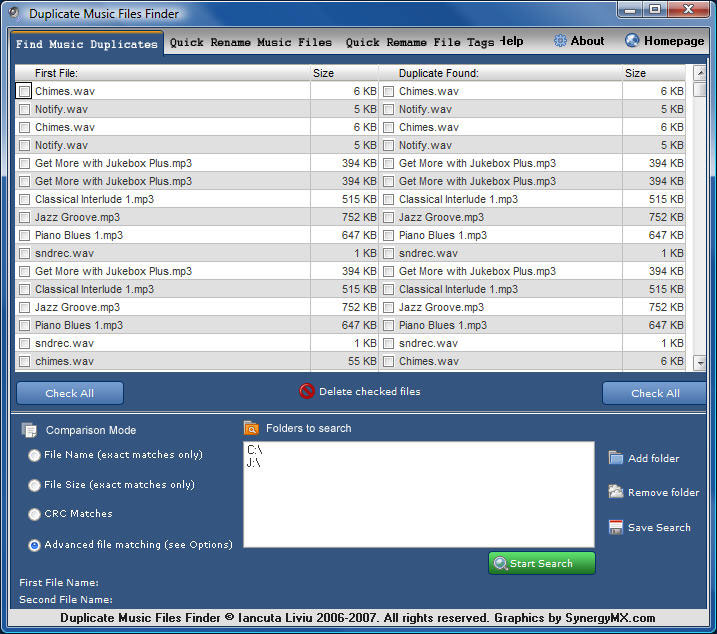Click the results scrollbar thumb
Viewport: 717px width, 634px height.
point(700,89)
